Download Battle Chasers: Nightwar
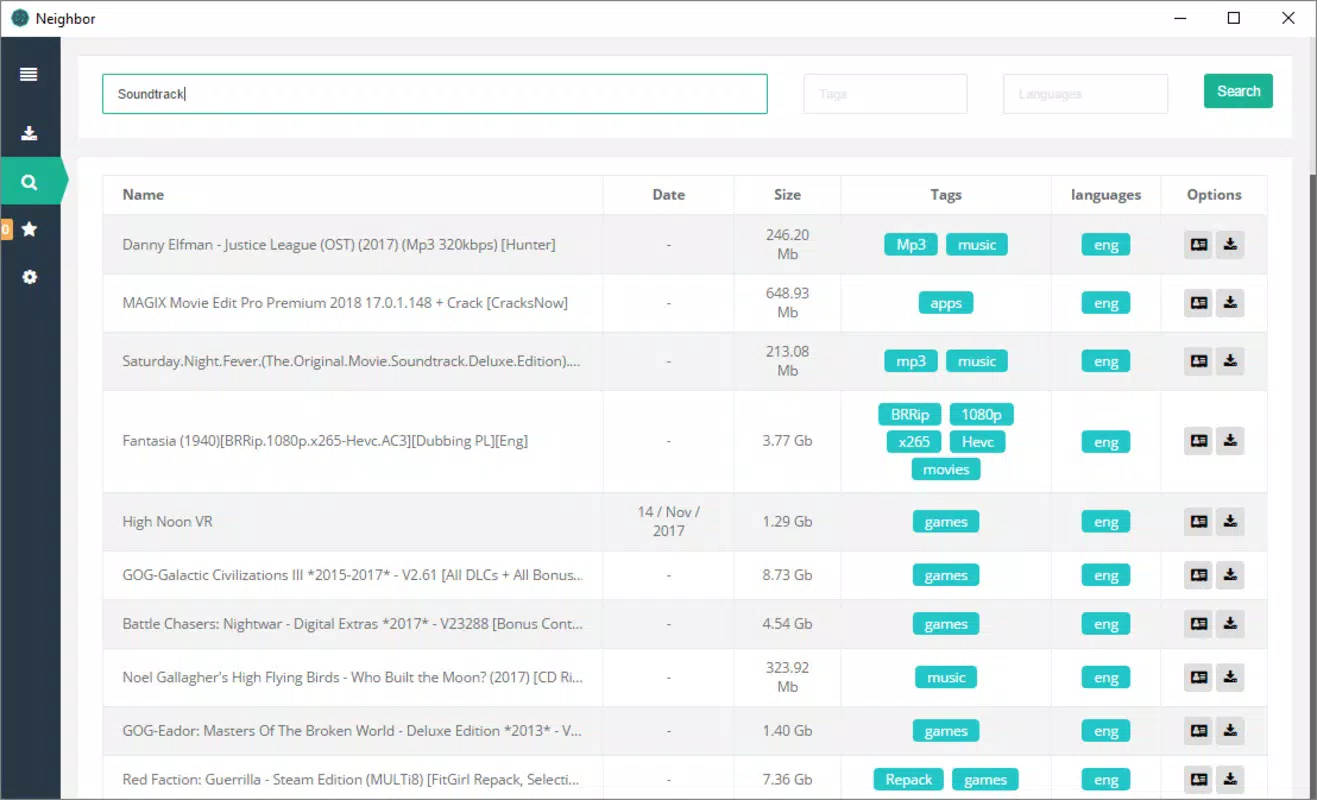Image resolution: width=1317 pixels, height=800 pixels. click(x=1230, y=624)
